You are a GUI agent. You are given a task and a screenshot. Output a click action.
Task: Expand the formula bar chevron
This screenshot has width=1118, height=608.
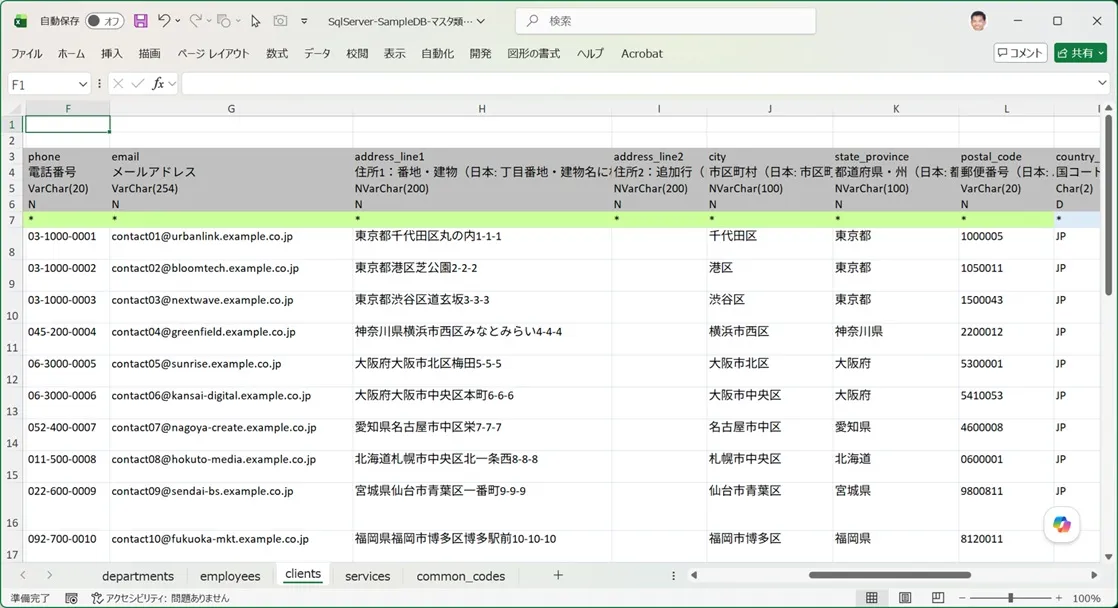[1102, 84]
